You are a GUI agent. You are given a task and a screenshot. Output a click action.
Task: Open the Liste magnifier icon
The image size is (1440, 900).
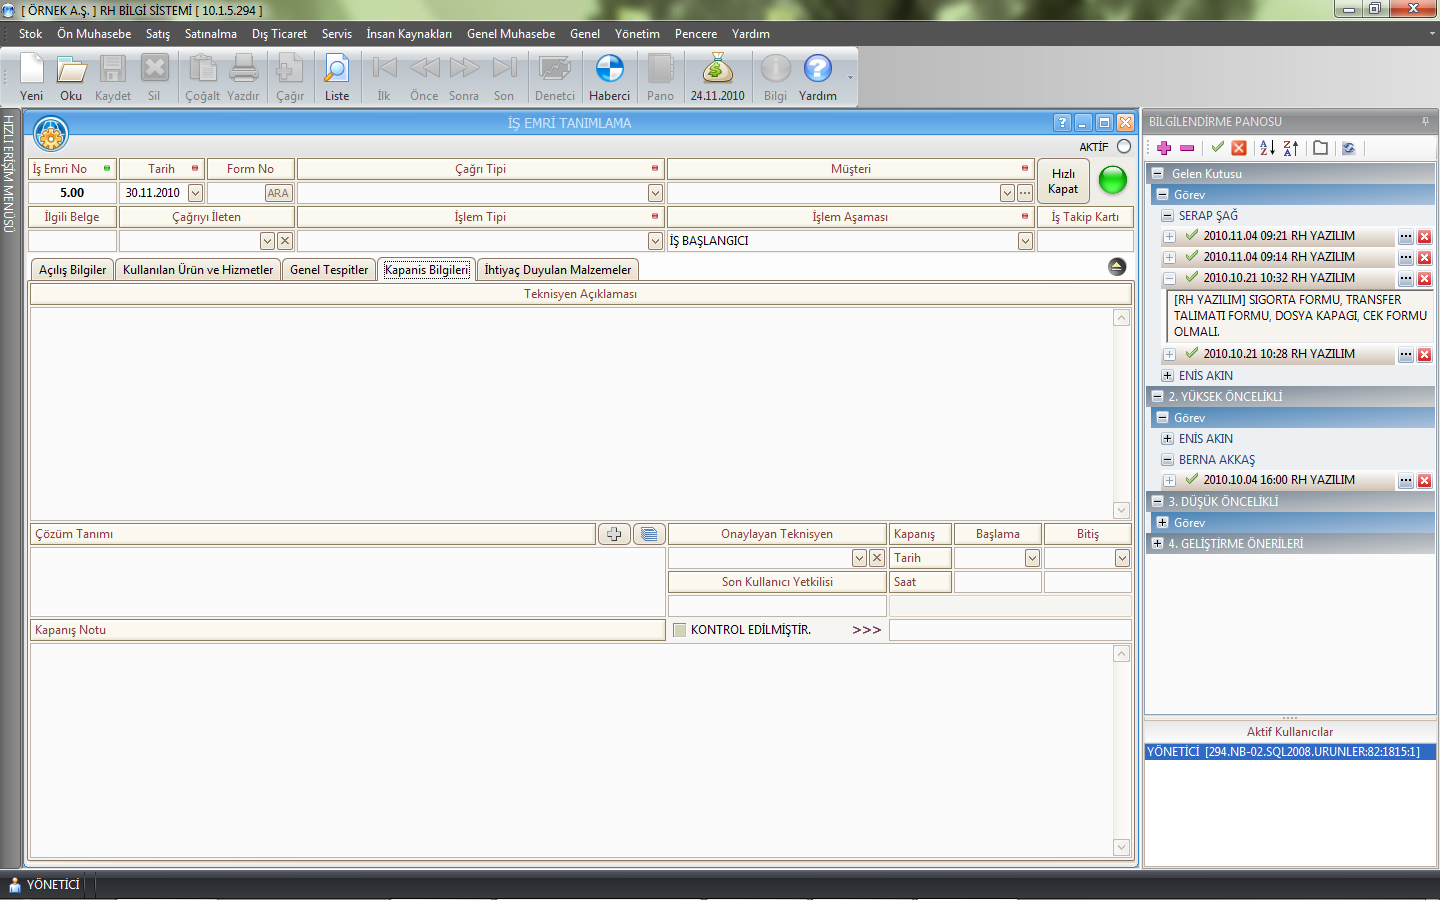pyautogui.click(x=337, y=70)
